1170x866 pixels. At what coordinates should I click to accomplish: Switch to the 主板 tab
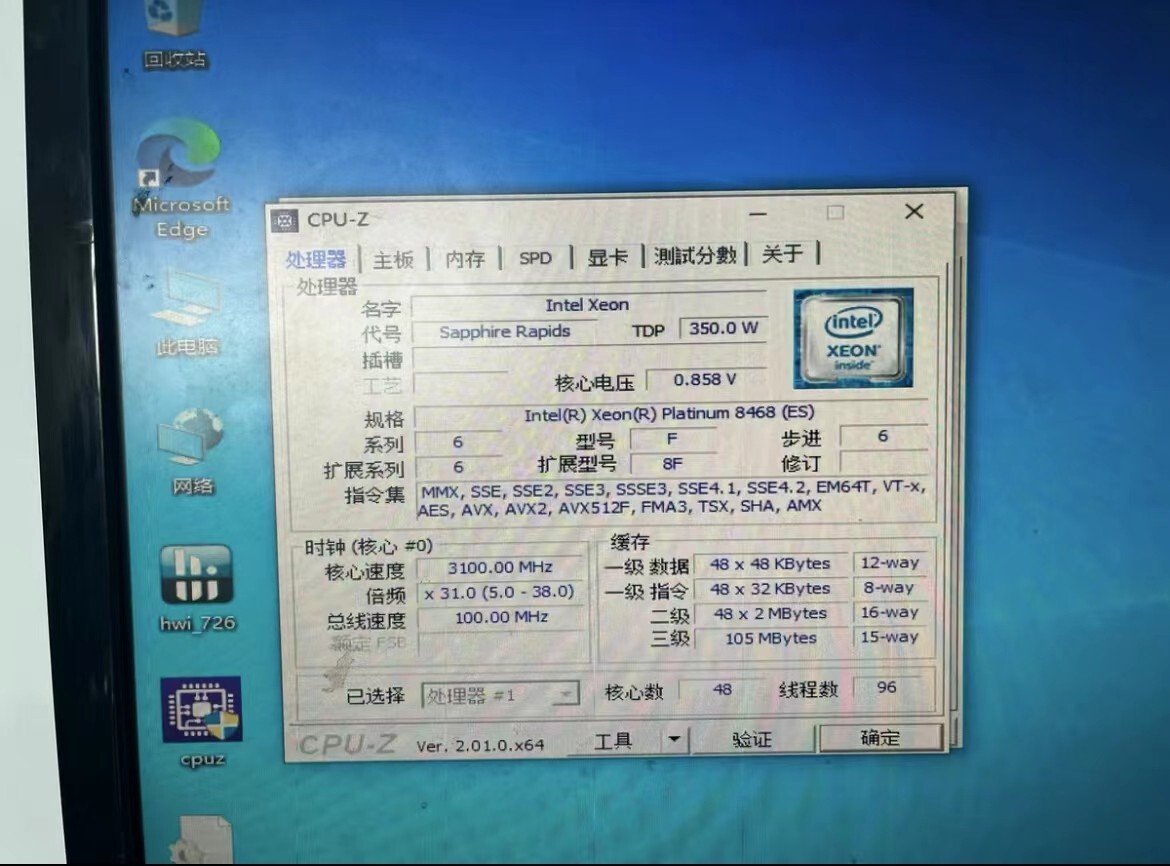(393, 260)
